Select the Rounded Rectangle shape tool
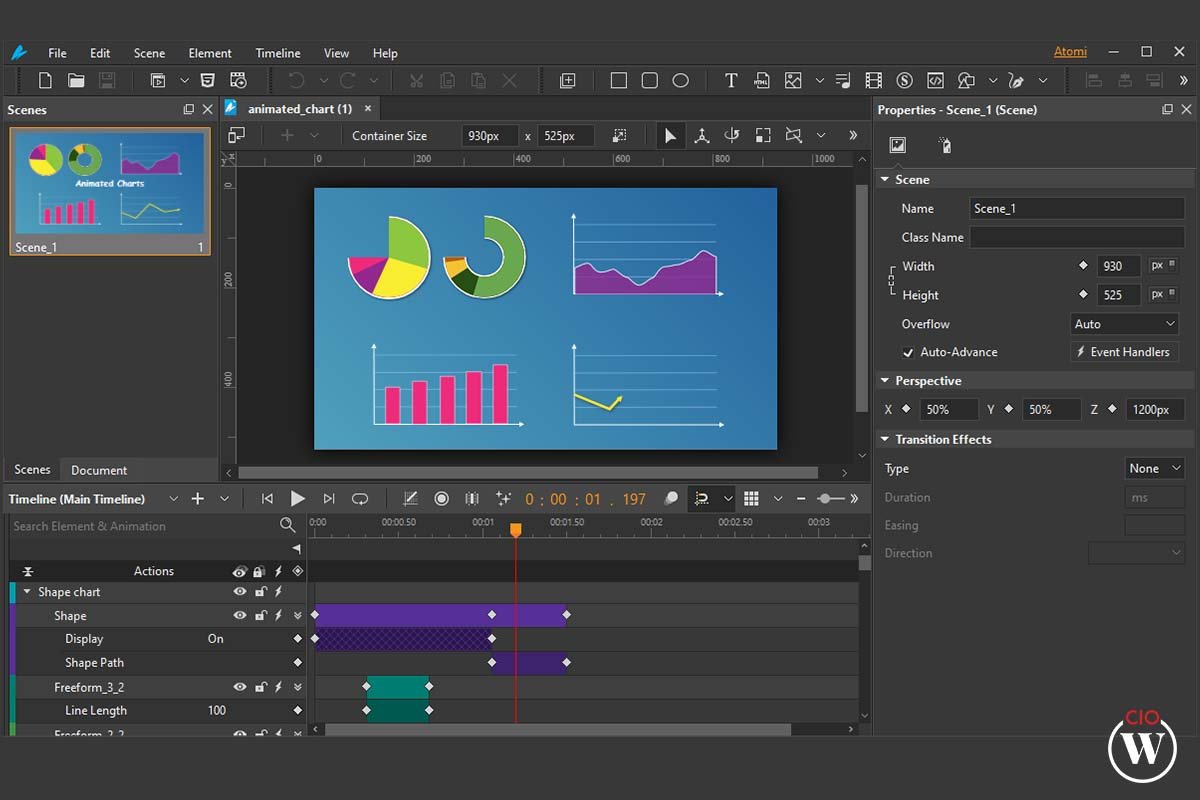The width and height of the screenshot is (1200, 800). 650,81
